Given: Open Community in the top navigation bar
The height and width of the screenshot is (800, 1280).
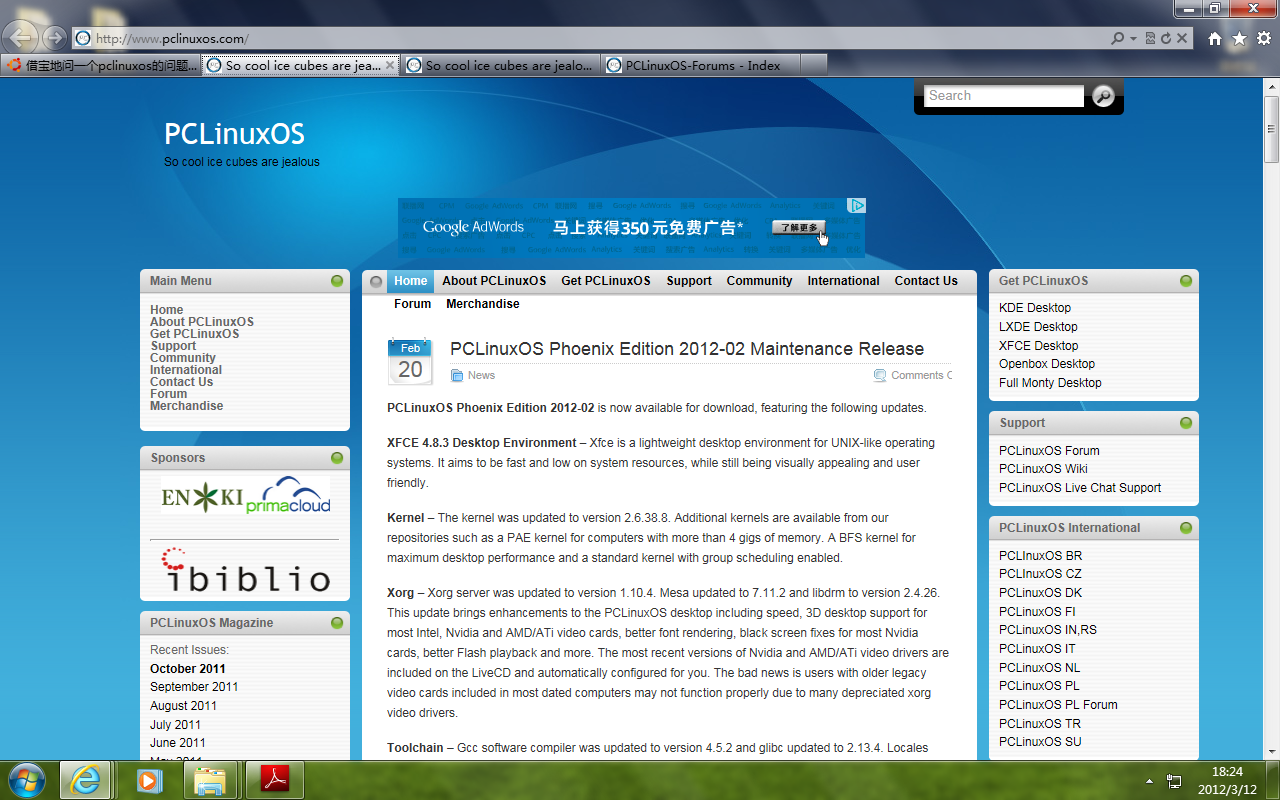Looking at the screenshot, I should 759,281.
